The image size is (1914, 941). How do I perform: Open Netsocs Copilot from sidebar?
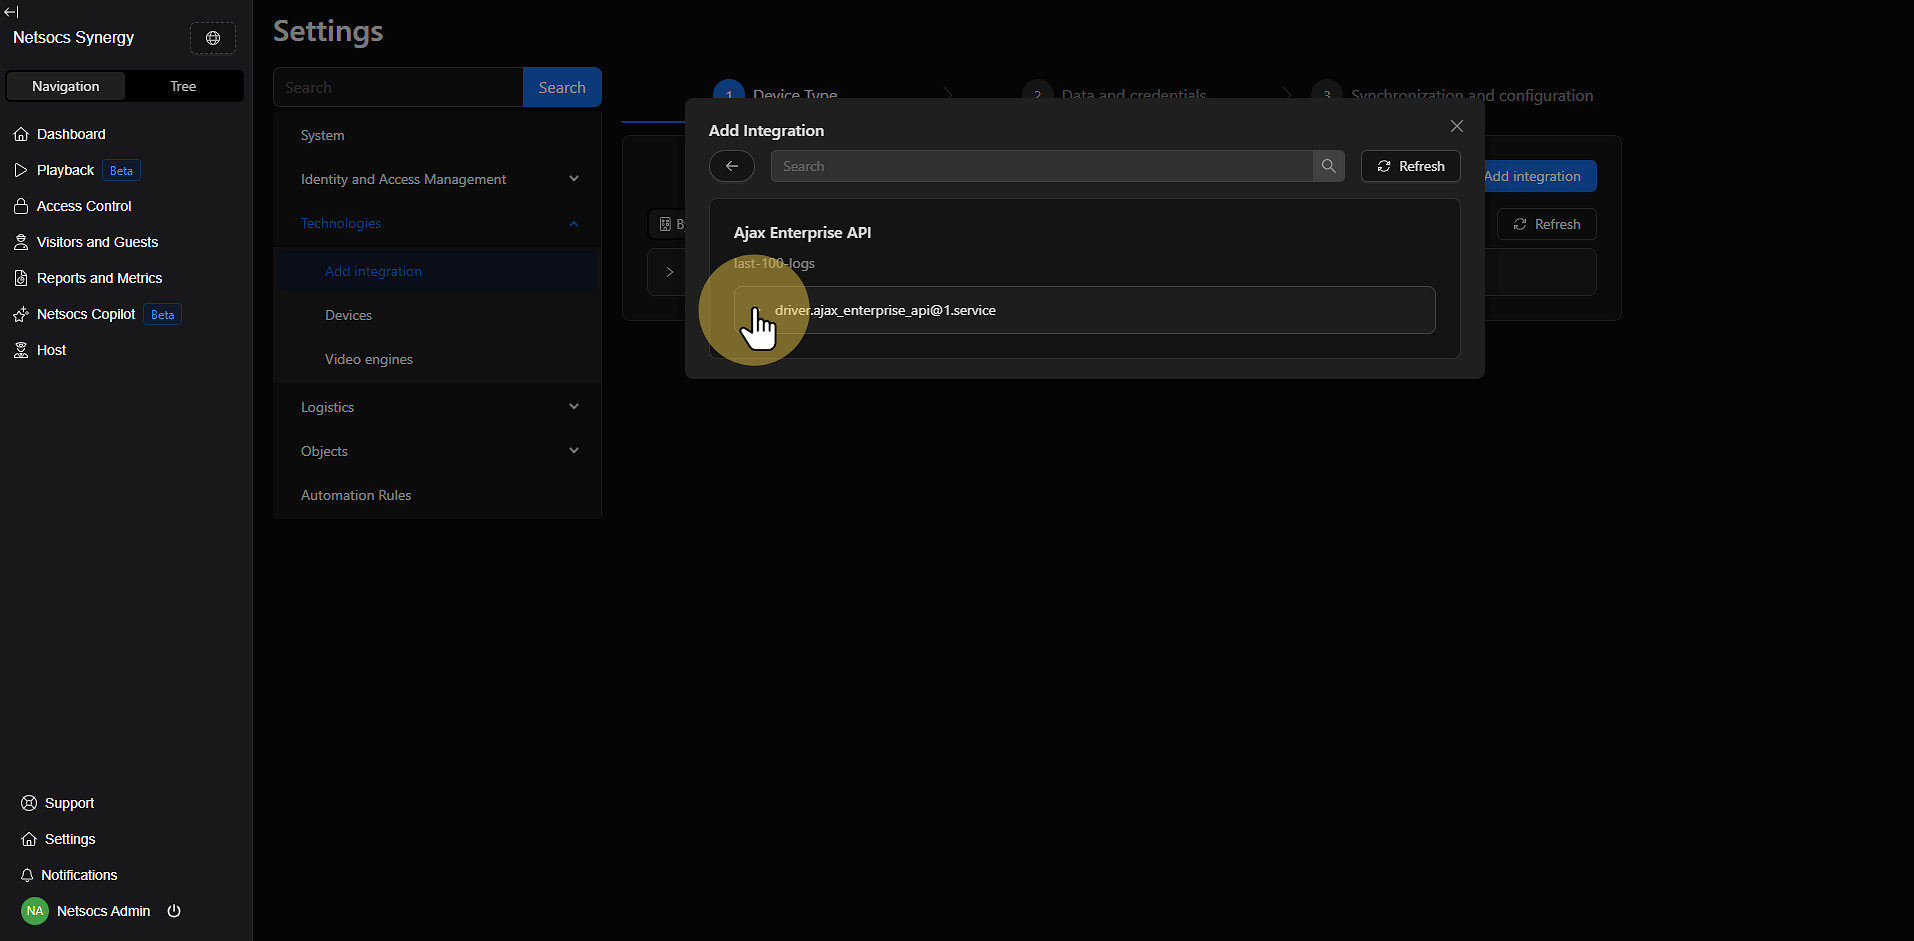point(86,314)
